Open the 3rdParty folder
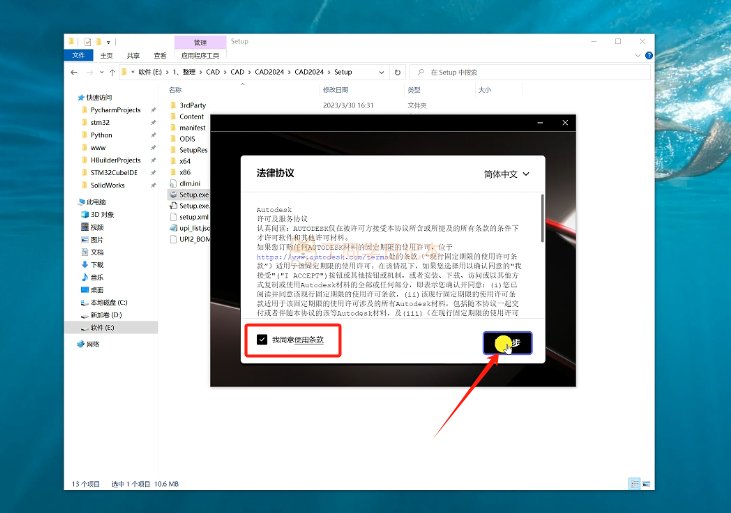Viewport: 731px width, 513px height. click(192, 104)
